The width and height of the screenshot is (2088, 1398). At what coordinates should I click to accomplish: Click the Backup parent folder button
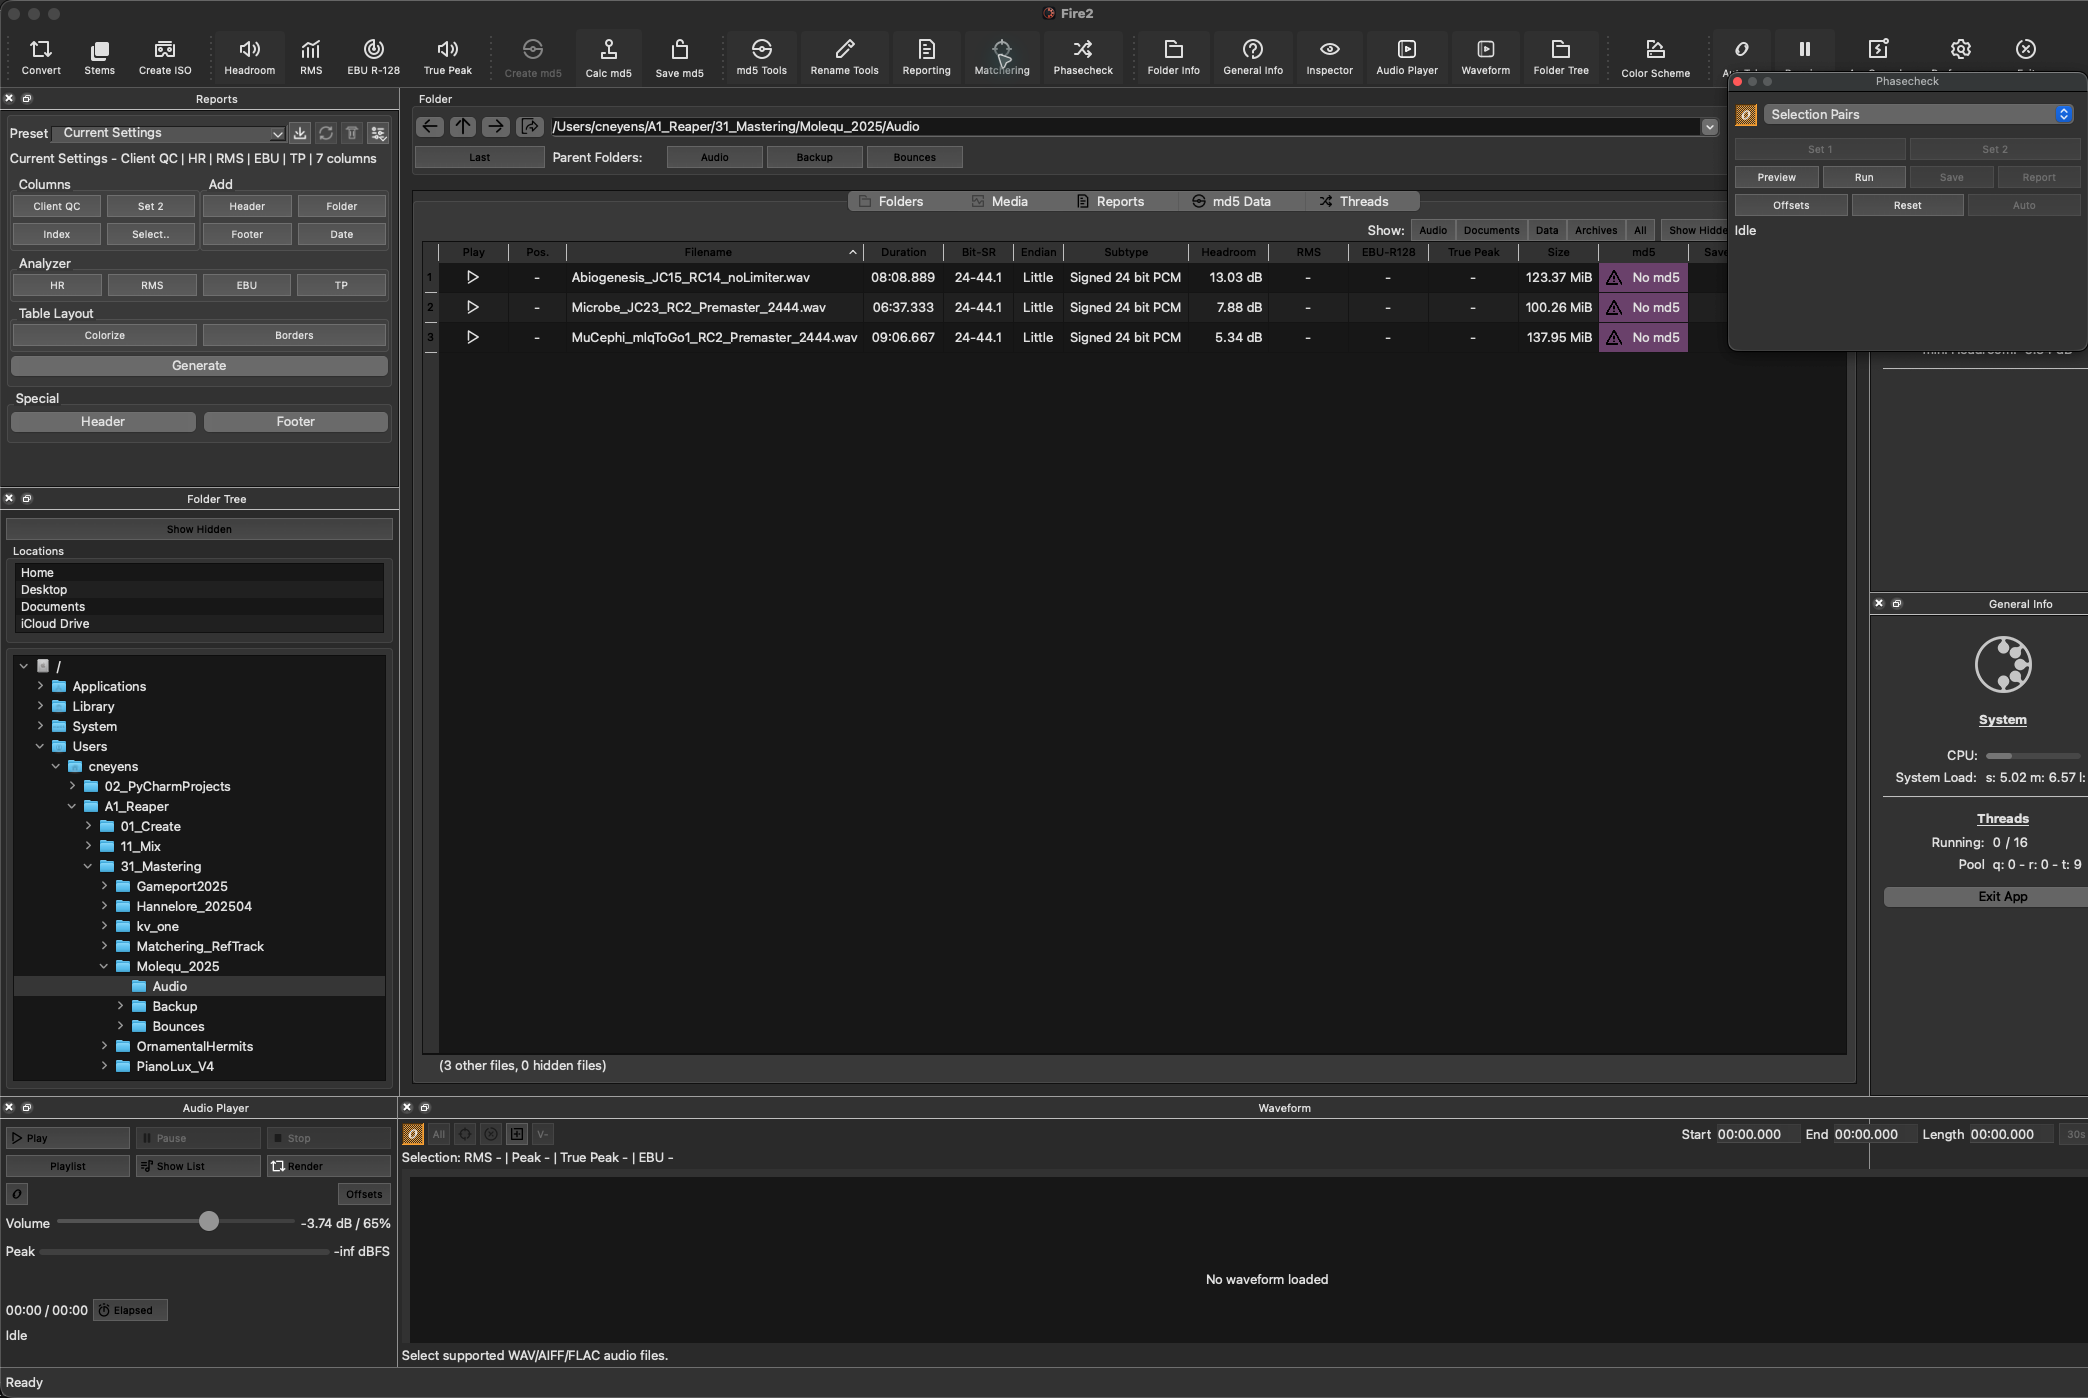(814, 157)
